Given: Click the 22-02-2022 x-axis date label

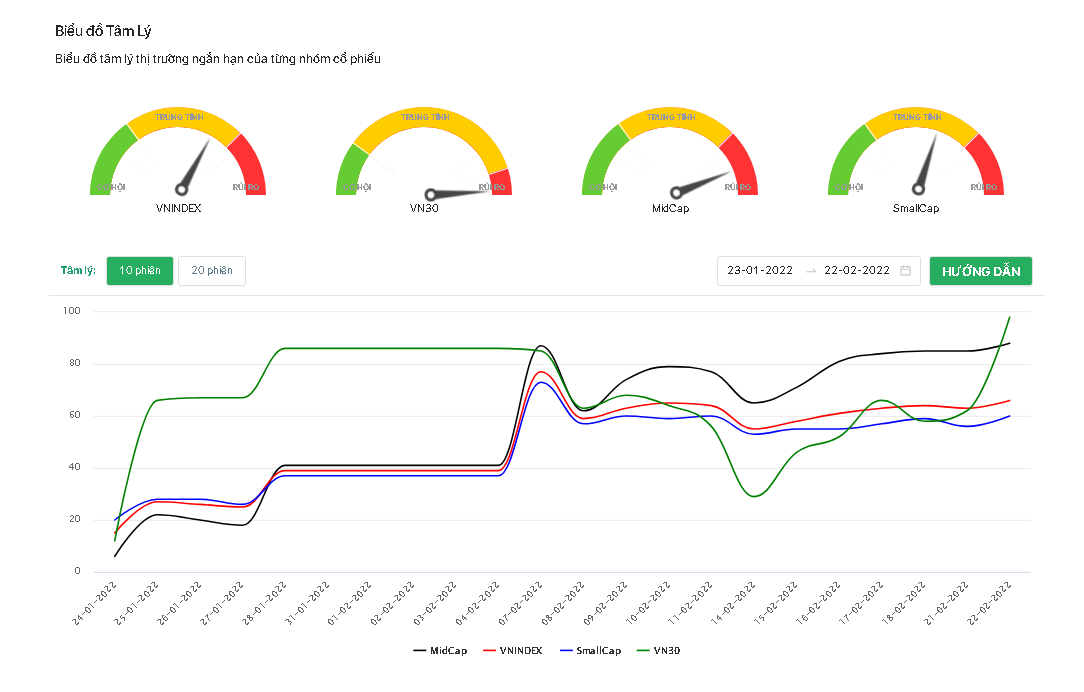Looking at the screenshot, I should click(991, 603).
